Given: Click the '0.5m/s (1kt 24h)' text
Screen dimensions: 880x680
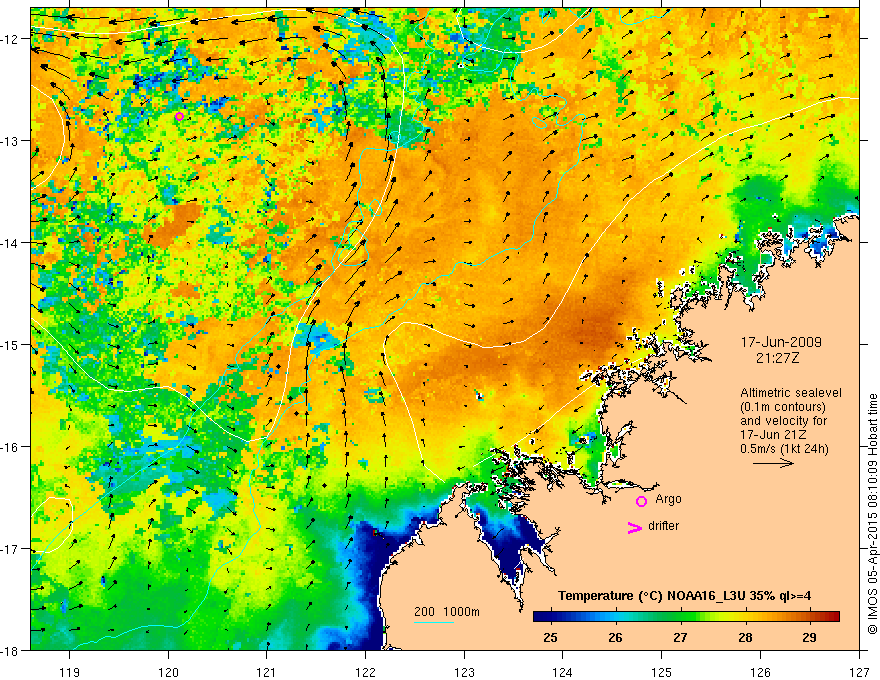Looking at the screenshot, I should click(784, 449).
